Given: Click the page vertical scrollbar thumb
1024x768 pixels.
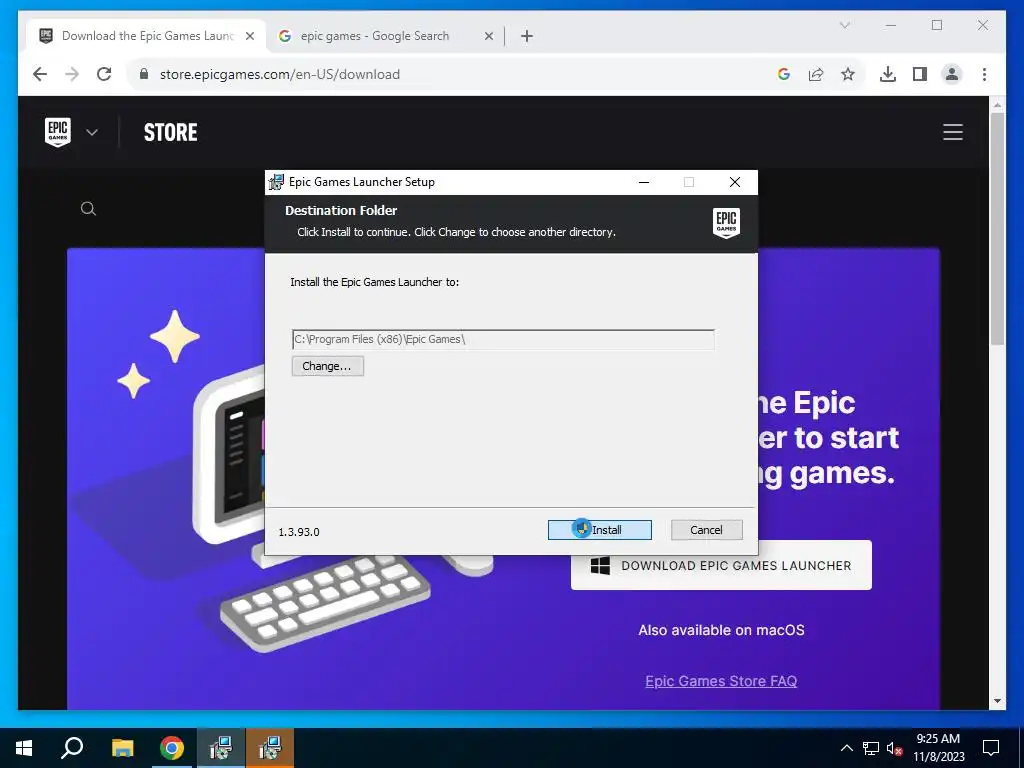Looking at the screenshot, I should [x=997, y=229].
